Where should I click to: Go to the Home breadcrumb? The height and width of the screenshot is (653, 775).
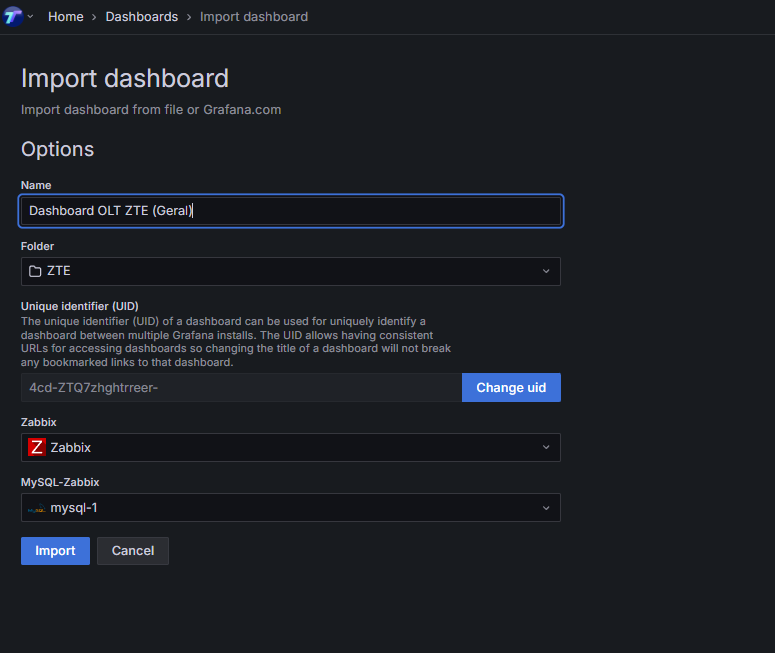[x=66, y=17]
